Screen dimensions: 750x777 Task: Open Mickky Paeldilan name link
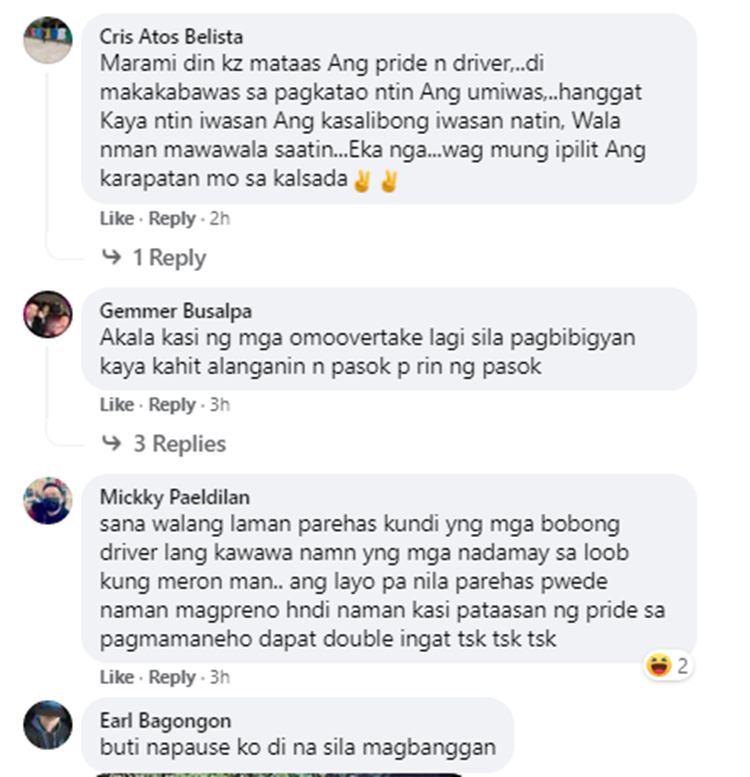click(175, 497)
